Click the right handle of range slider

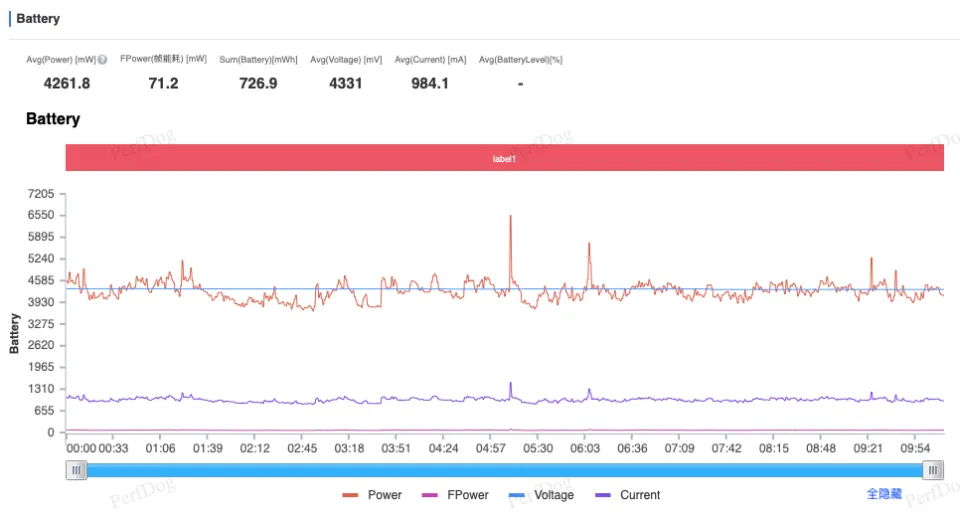[x=933, y=470]
